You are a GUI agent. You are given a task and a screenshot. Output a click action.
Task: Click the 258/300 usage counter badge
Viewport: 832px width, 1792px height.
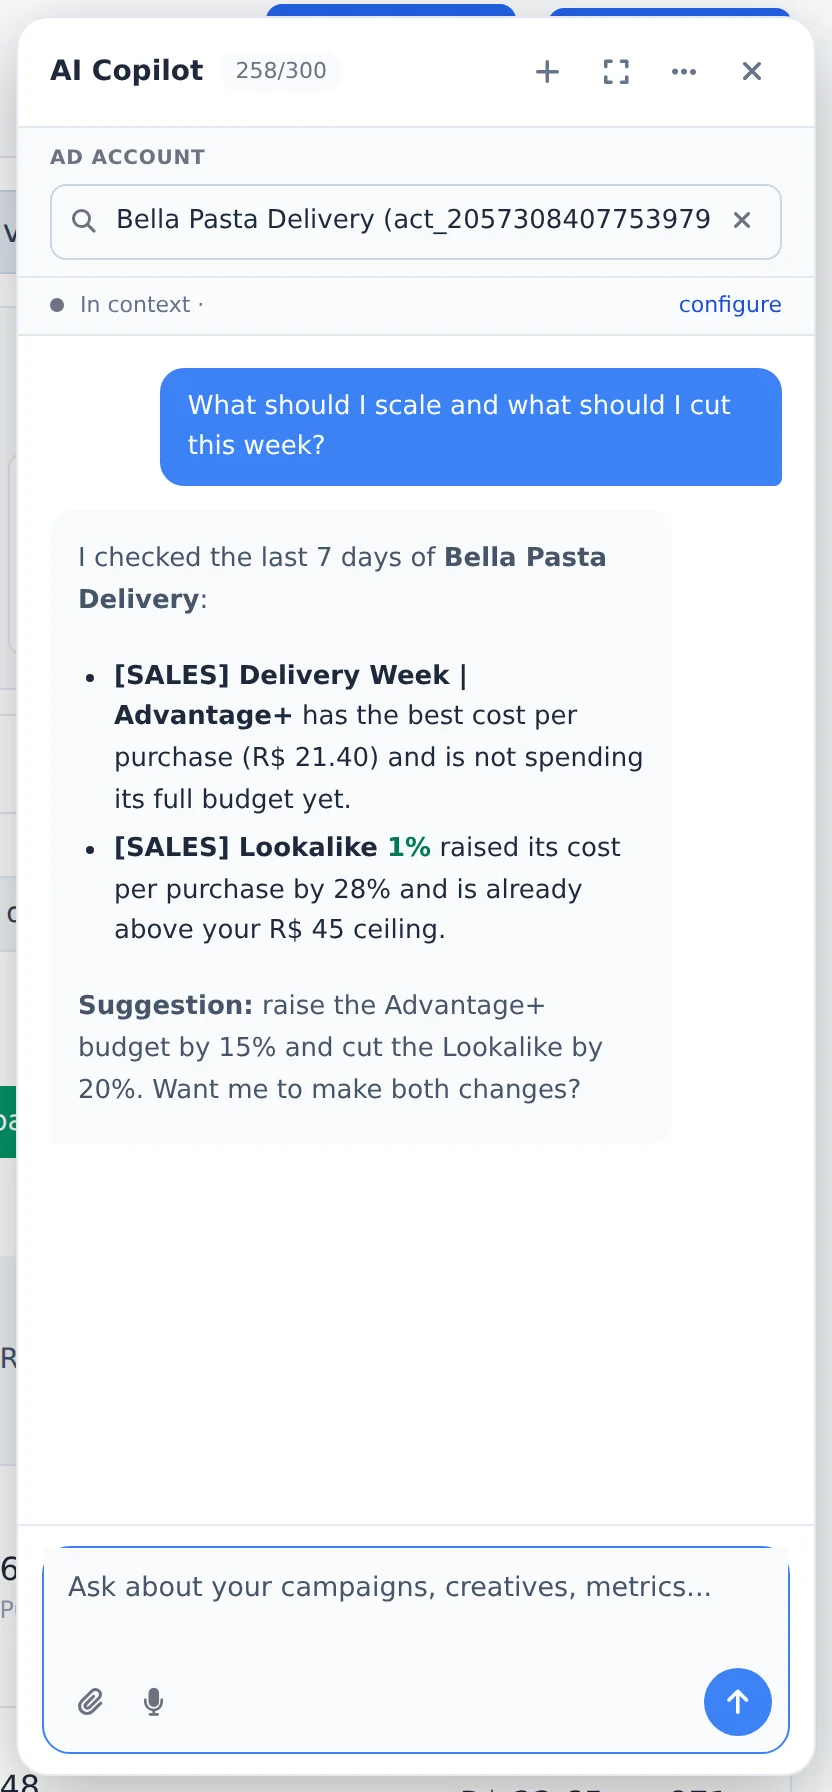[281, 71]
